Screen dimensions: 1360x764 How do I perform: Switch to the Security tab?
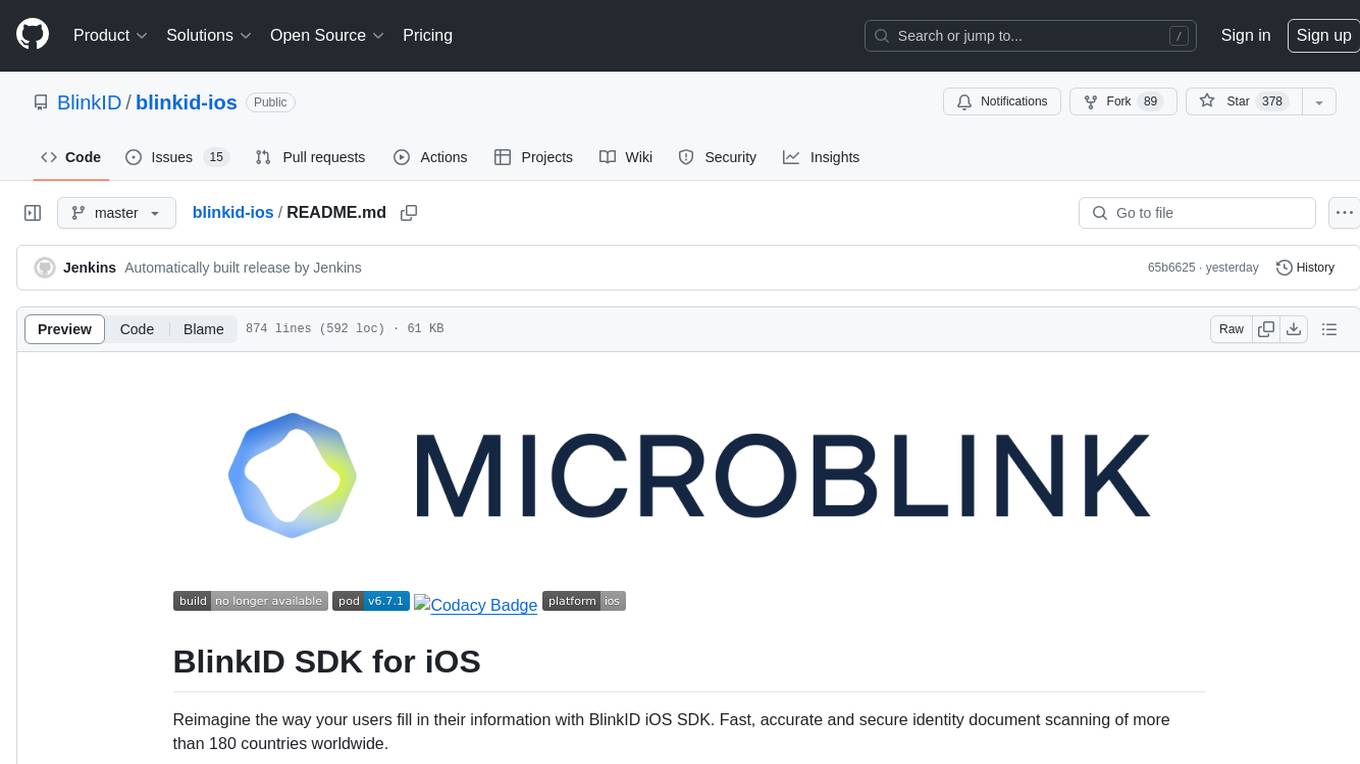pyautogui.click(x=717, y=157)
